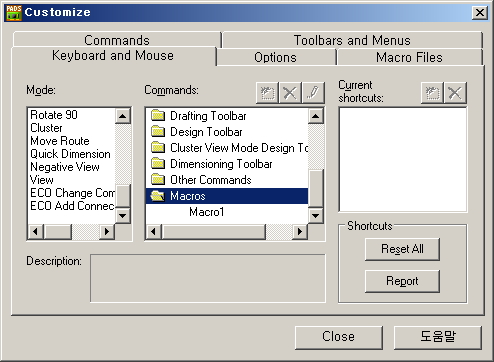Click Commands list scroll left arrow
Image resolution: width=494 pixels, height=362 pixels.
154,231
